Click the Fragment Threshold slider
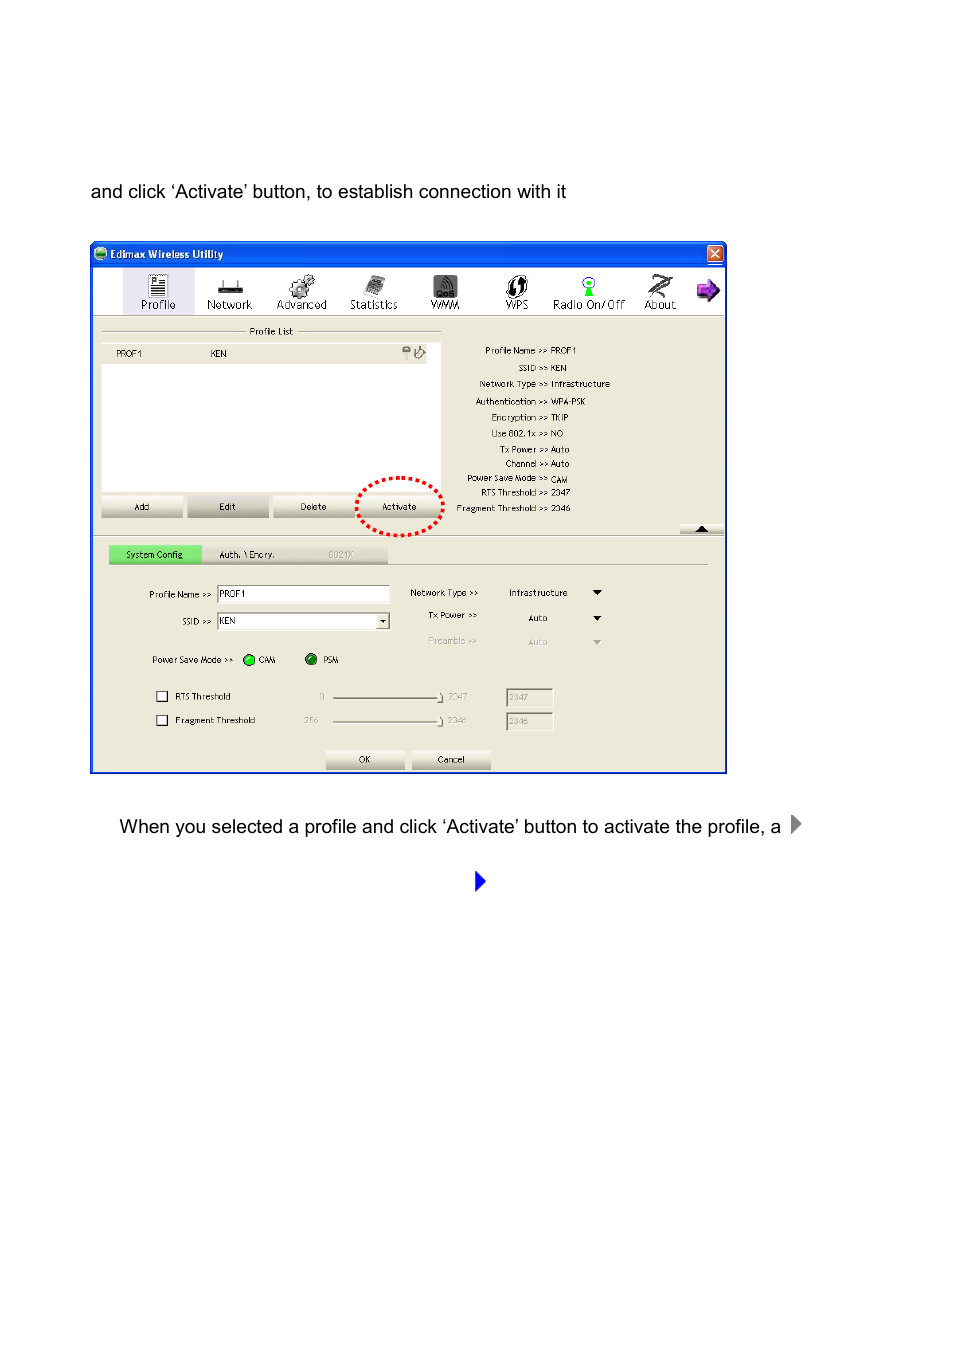This screenshot has width=954, height=1350. [x=388, y=721]
